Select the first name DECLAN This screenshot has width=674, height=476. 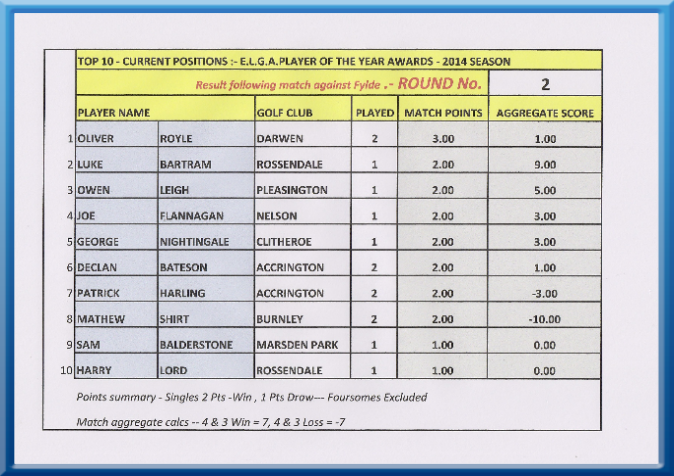click(x=97, y=267)
